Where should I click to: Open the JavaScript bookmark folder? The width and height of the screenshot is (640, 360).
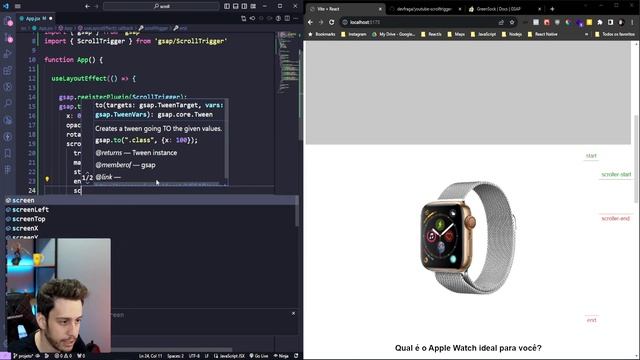483,34
